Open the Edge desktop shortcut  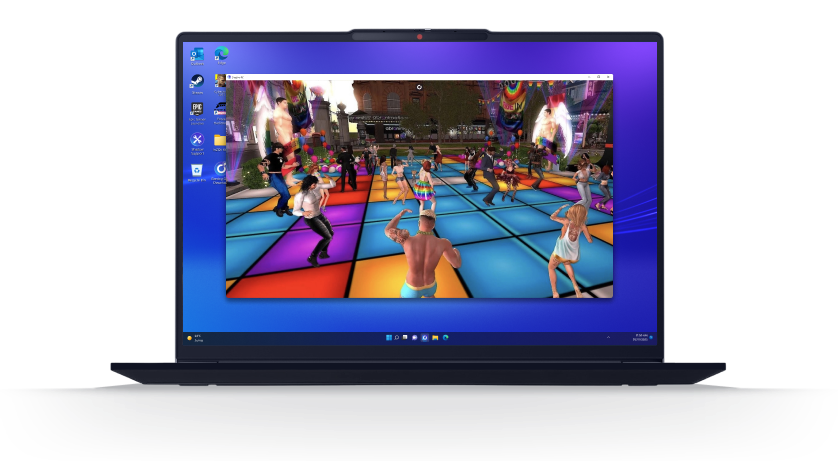(221, 55)
